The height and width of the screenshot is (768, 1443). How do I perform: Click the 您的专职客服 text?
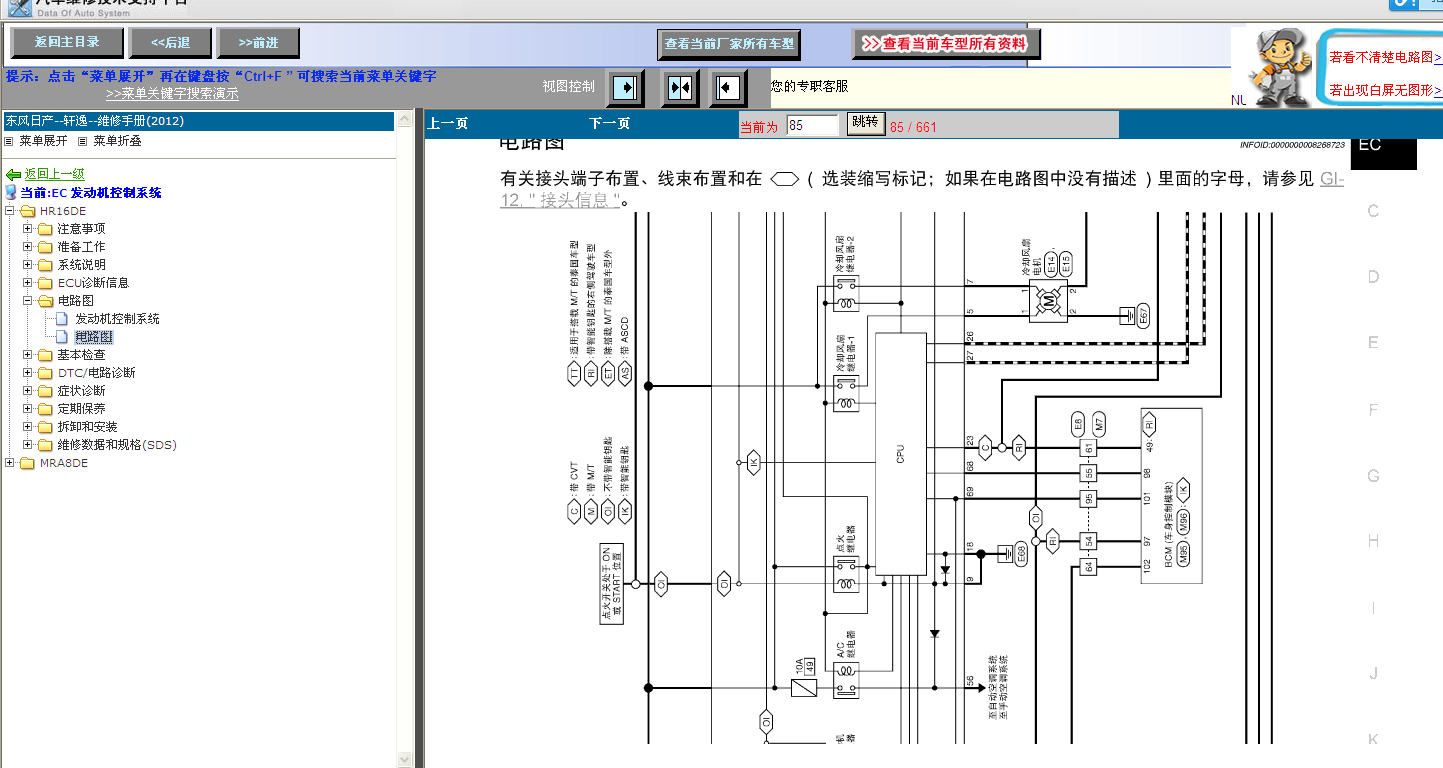click(809, 87)
